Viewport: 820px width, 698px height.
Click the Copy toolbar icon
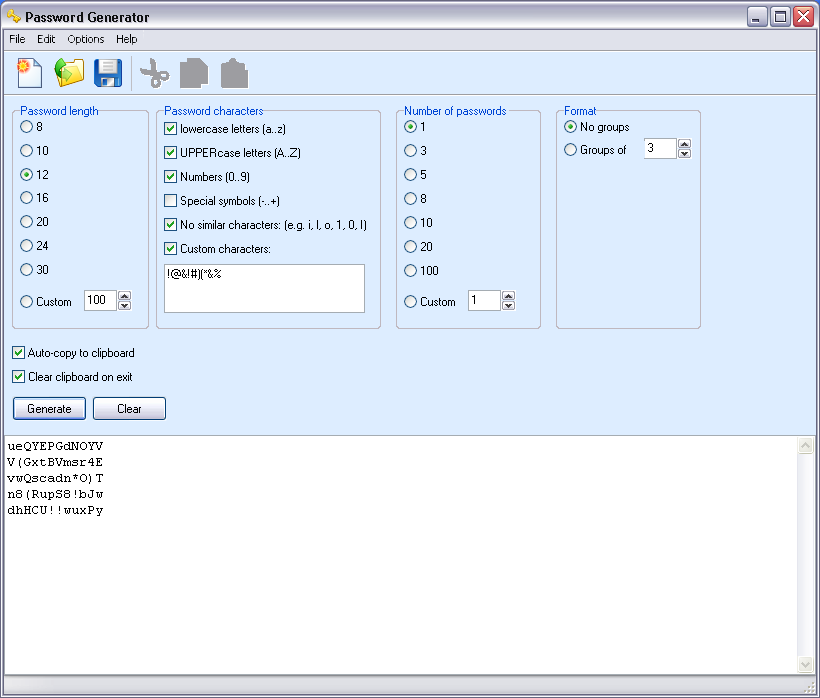(194, 73)
